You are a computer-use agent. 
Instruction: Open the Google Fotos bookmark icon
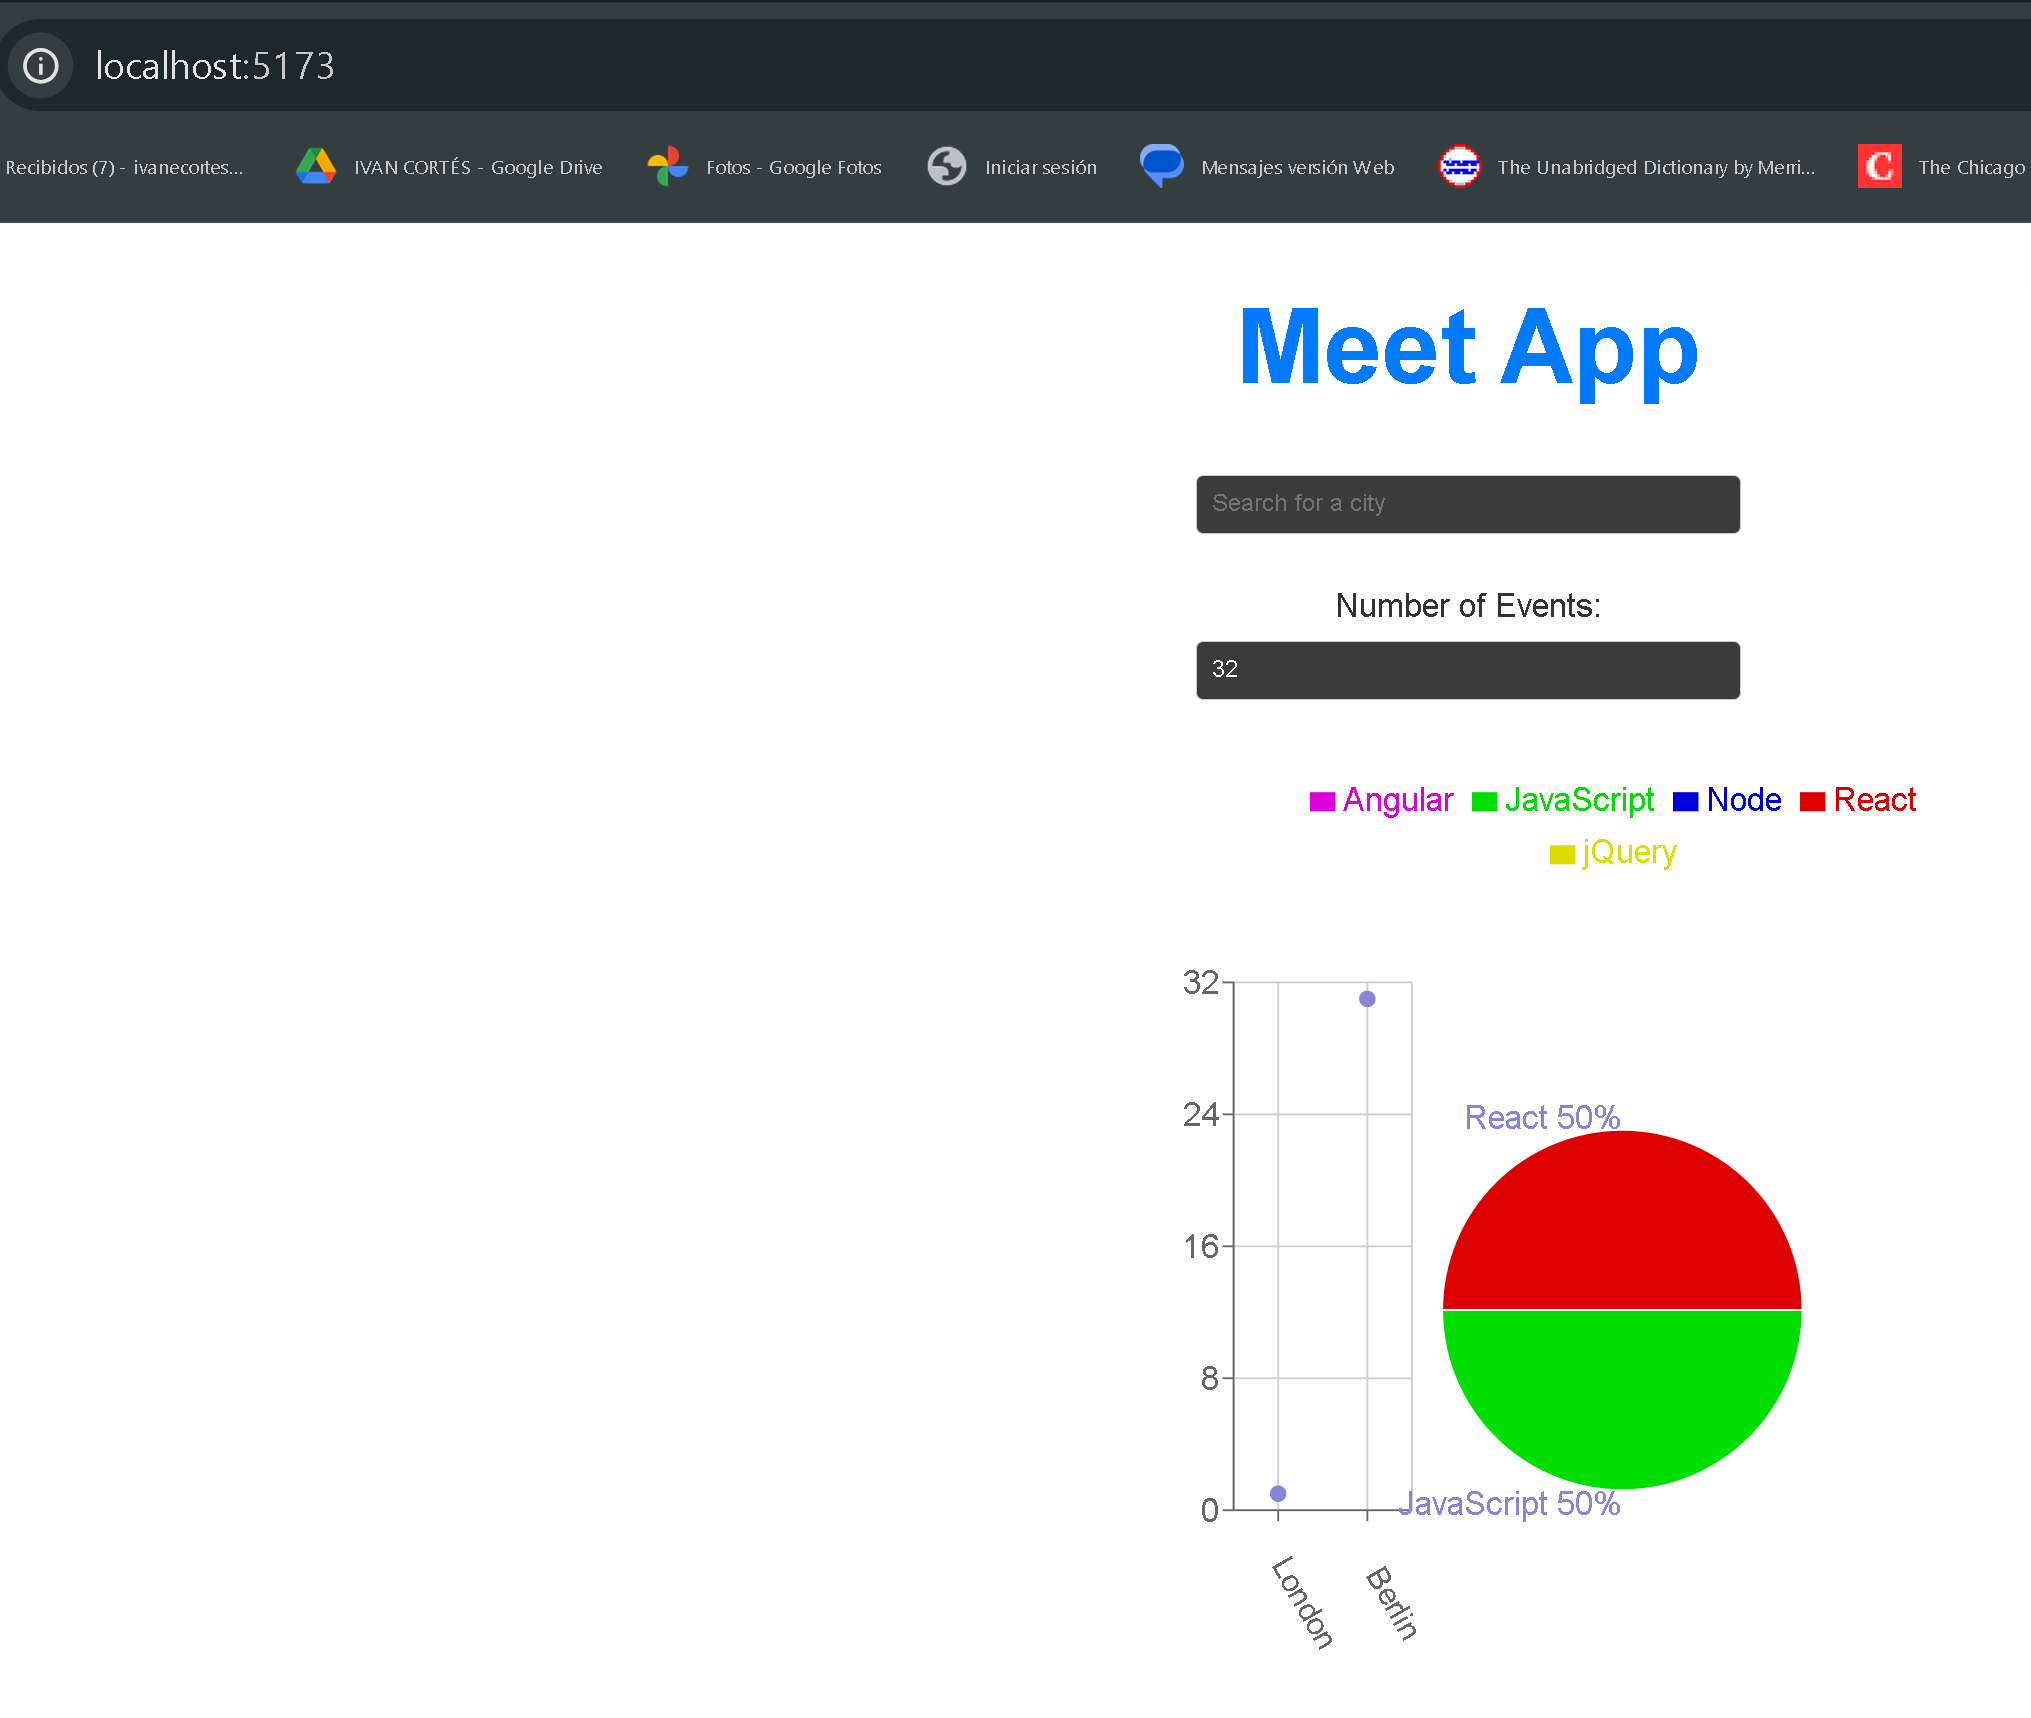(667, 167)
